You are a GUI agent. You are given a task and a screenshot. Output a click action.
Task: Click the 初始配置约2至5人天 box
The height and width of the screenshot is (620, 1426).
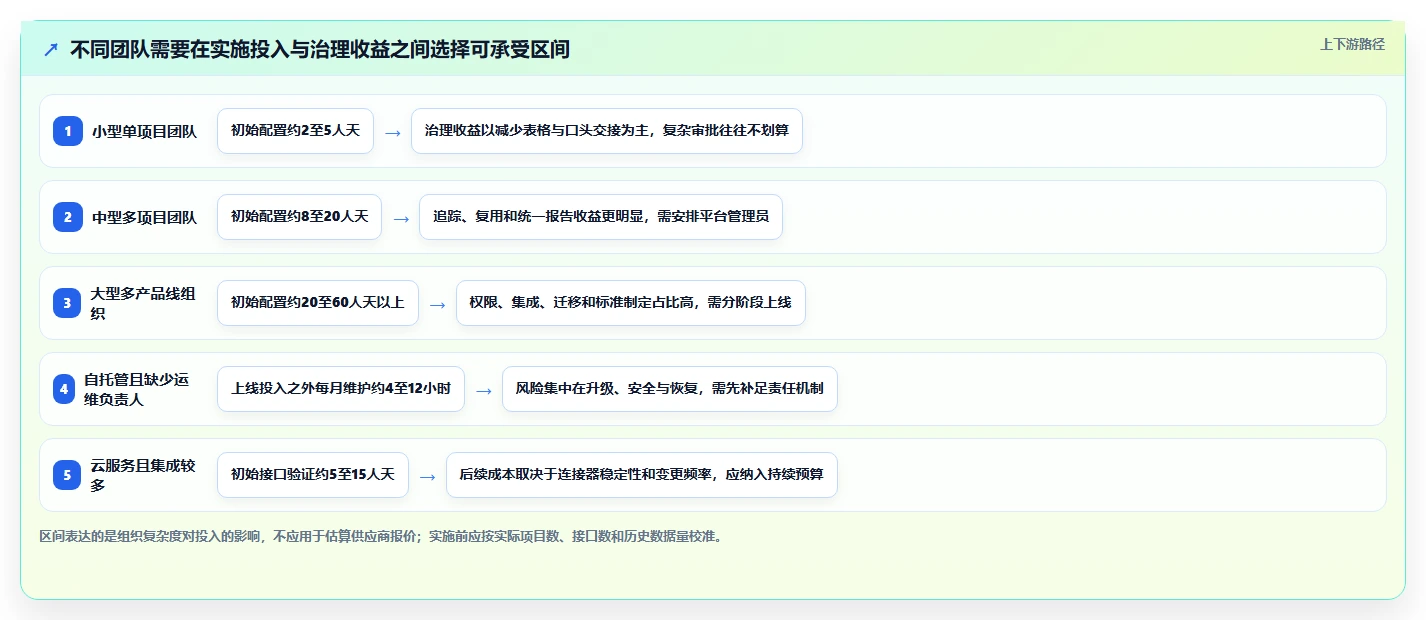(x=295, y=131)
